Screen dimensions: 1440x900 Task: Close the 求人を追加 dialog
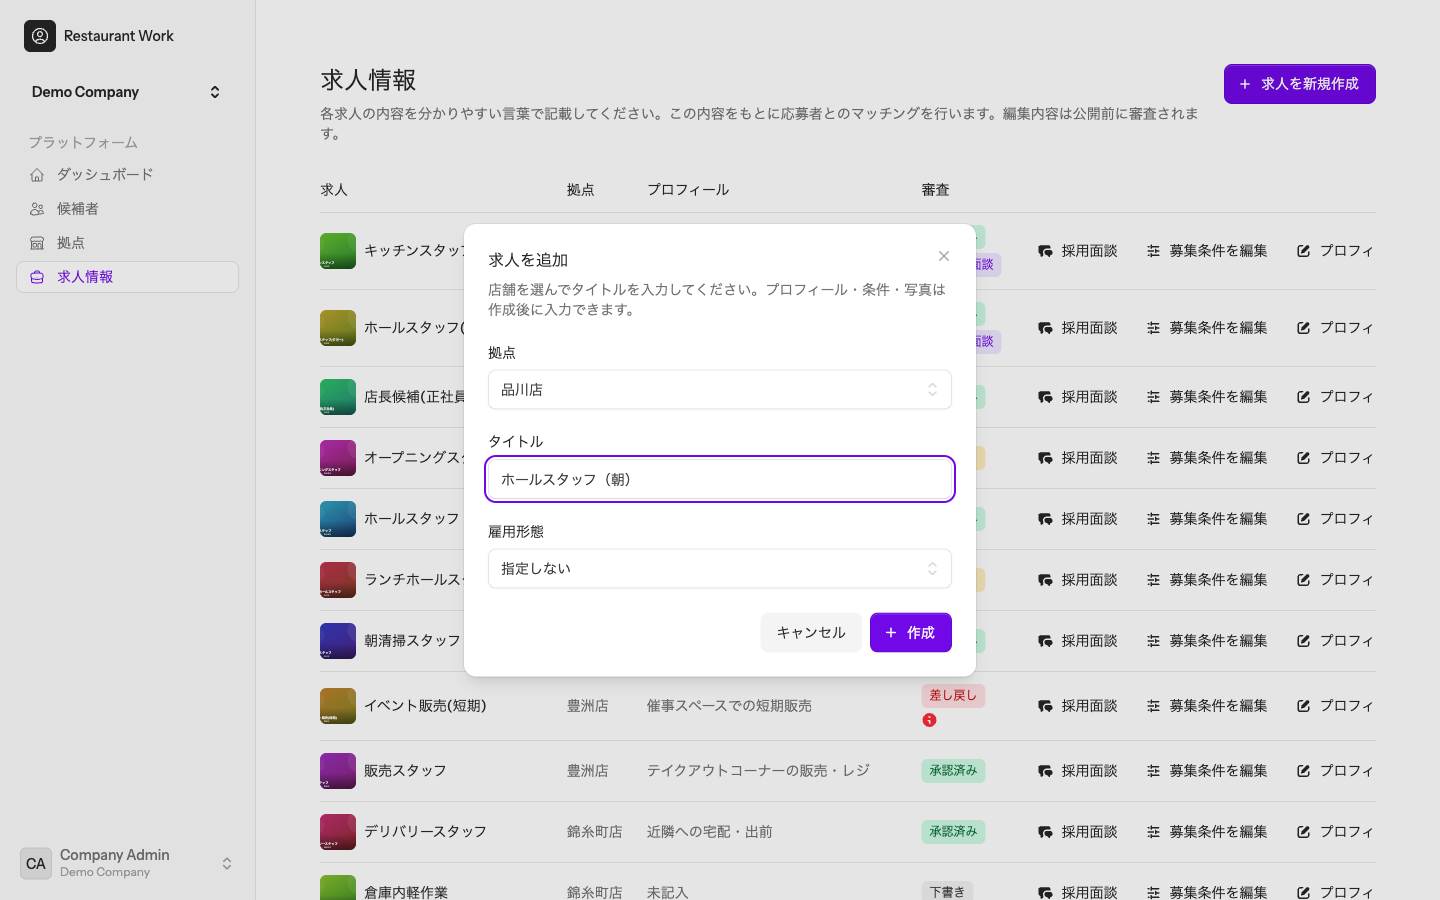943,256
